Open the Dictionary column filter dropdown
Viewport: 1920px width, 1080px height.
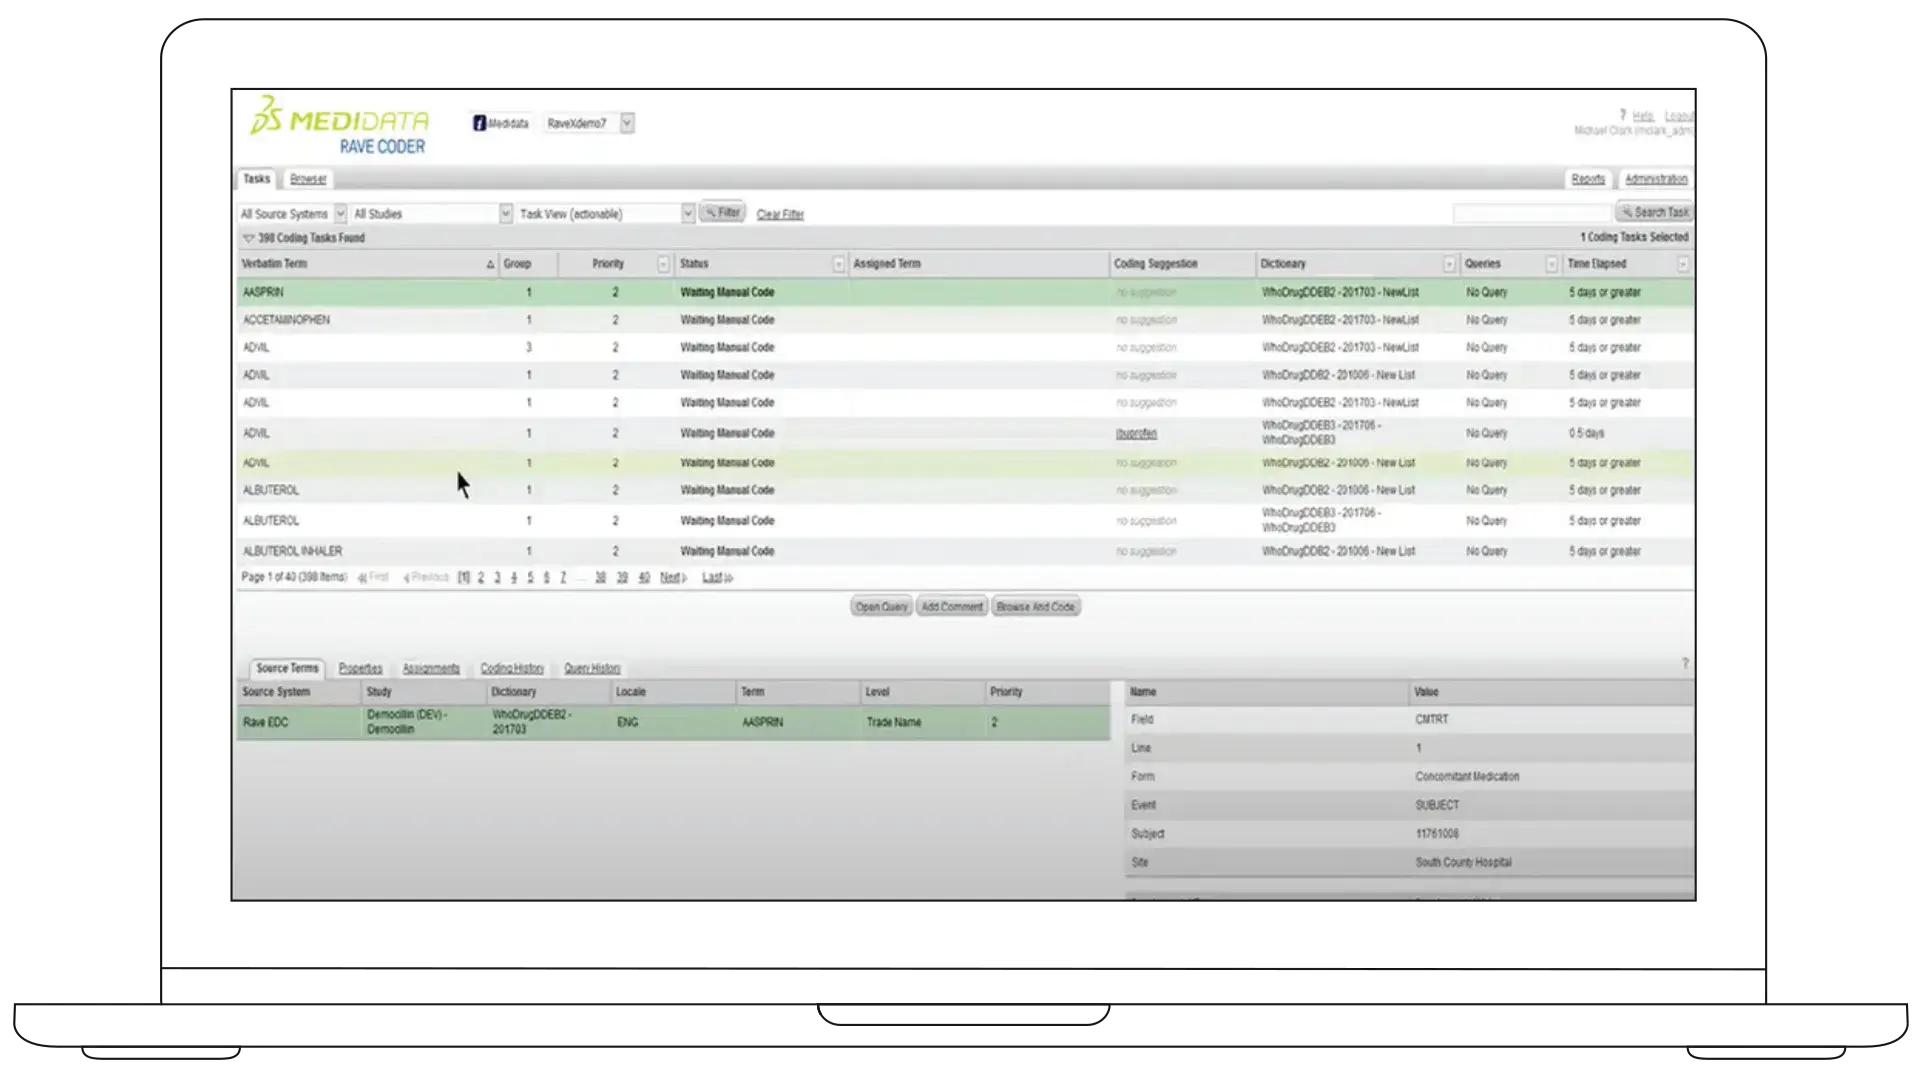(x=1448, y=264)
